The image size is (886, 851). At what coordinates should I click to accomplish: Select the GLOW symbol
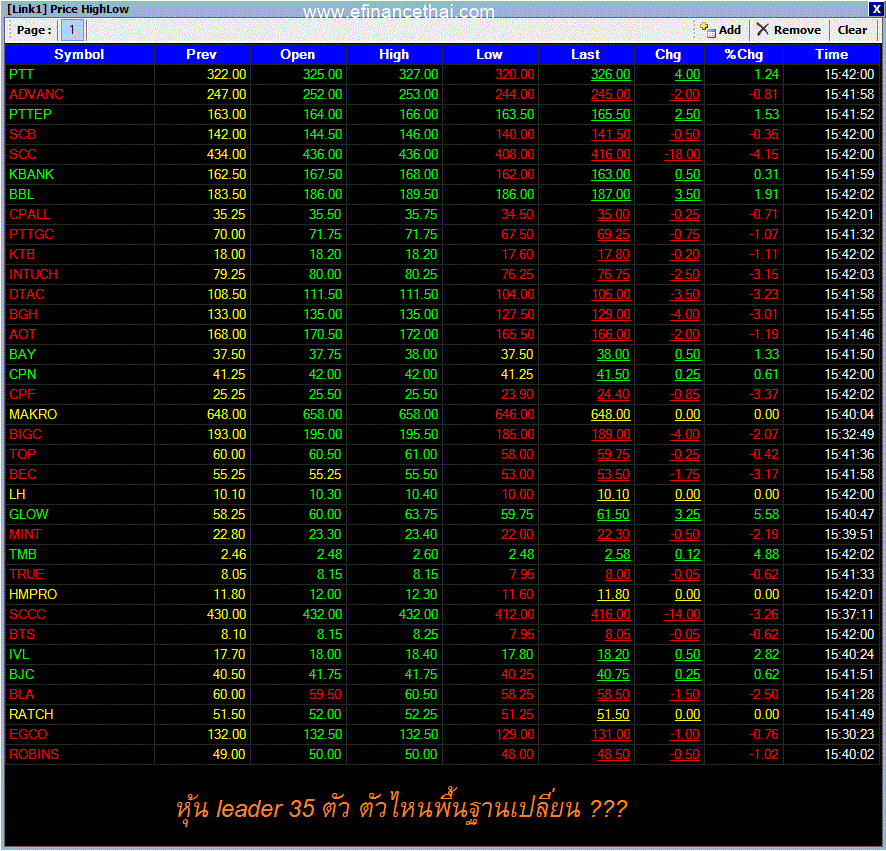(28, 514)
